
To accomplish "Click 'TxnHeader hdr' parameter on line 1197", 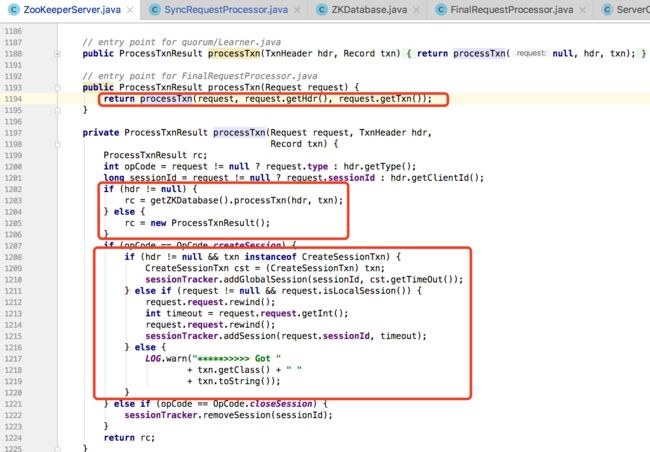I will tap(393, 133).
